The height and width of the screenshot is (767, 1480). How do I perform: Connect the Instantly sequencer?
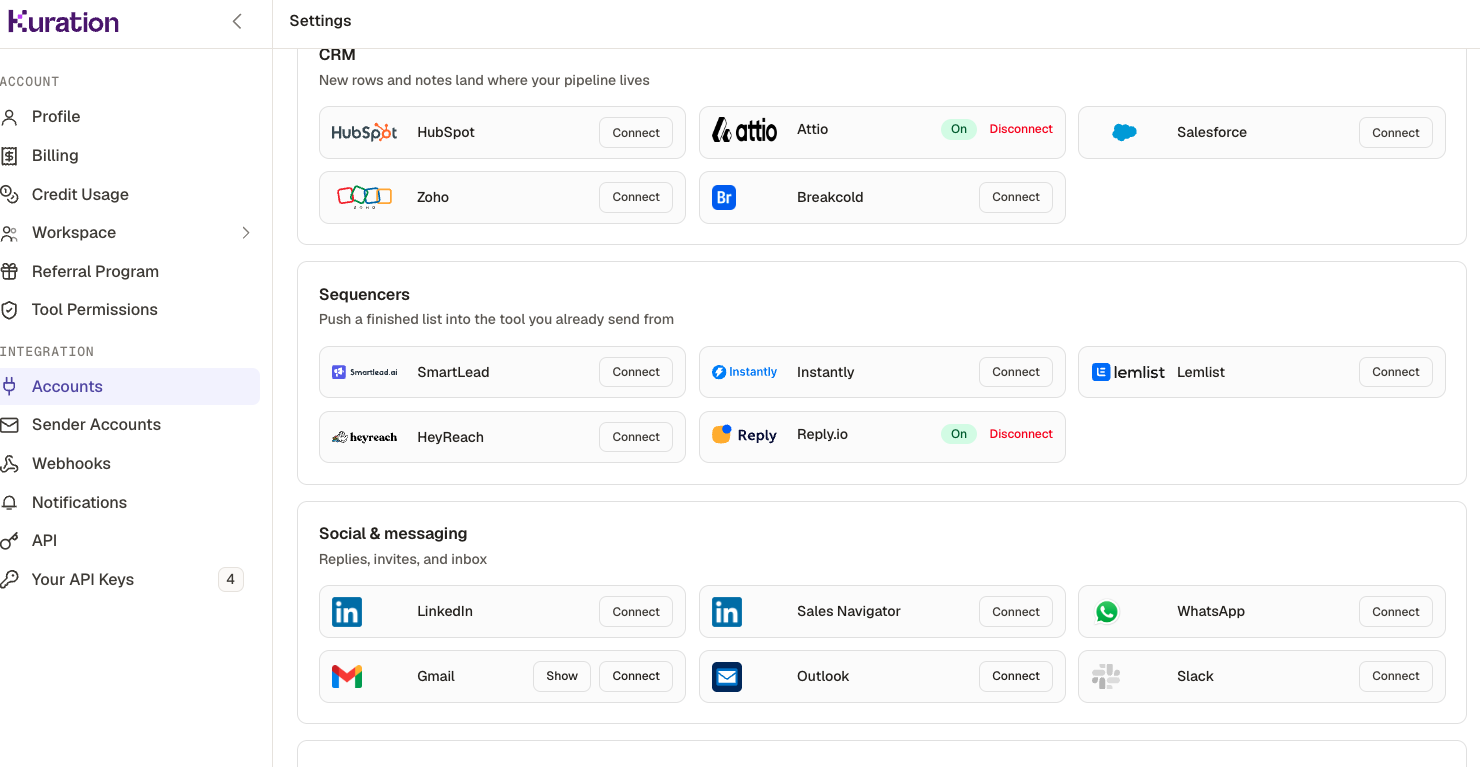pos(1016,372)
